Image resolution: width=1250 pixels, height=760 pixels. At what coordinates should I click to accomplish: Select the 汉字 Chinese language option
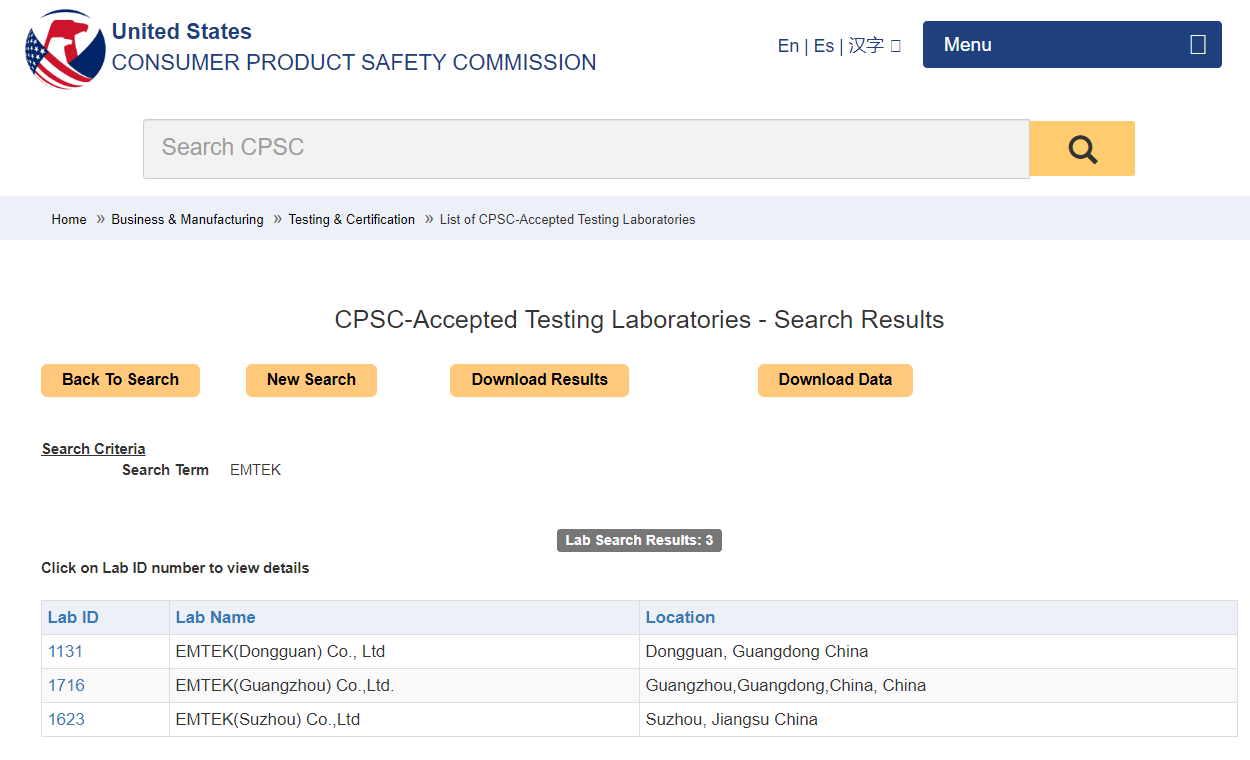pos(866,46)
